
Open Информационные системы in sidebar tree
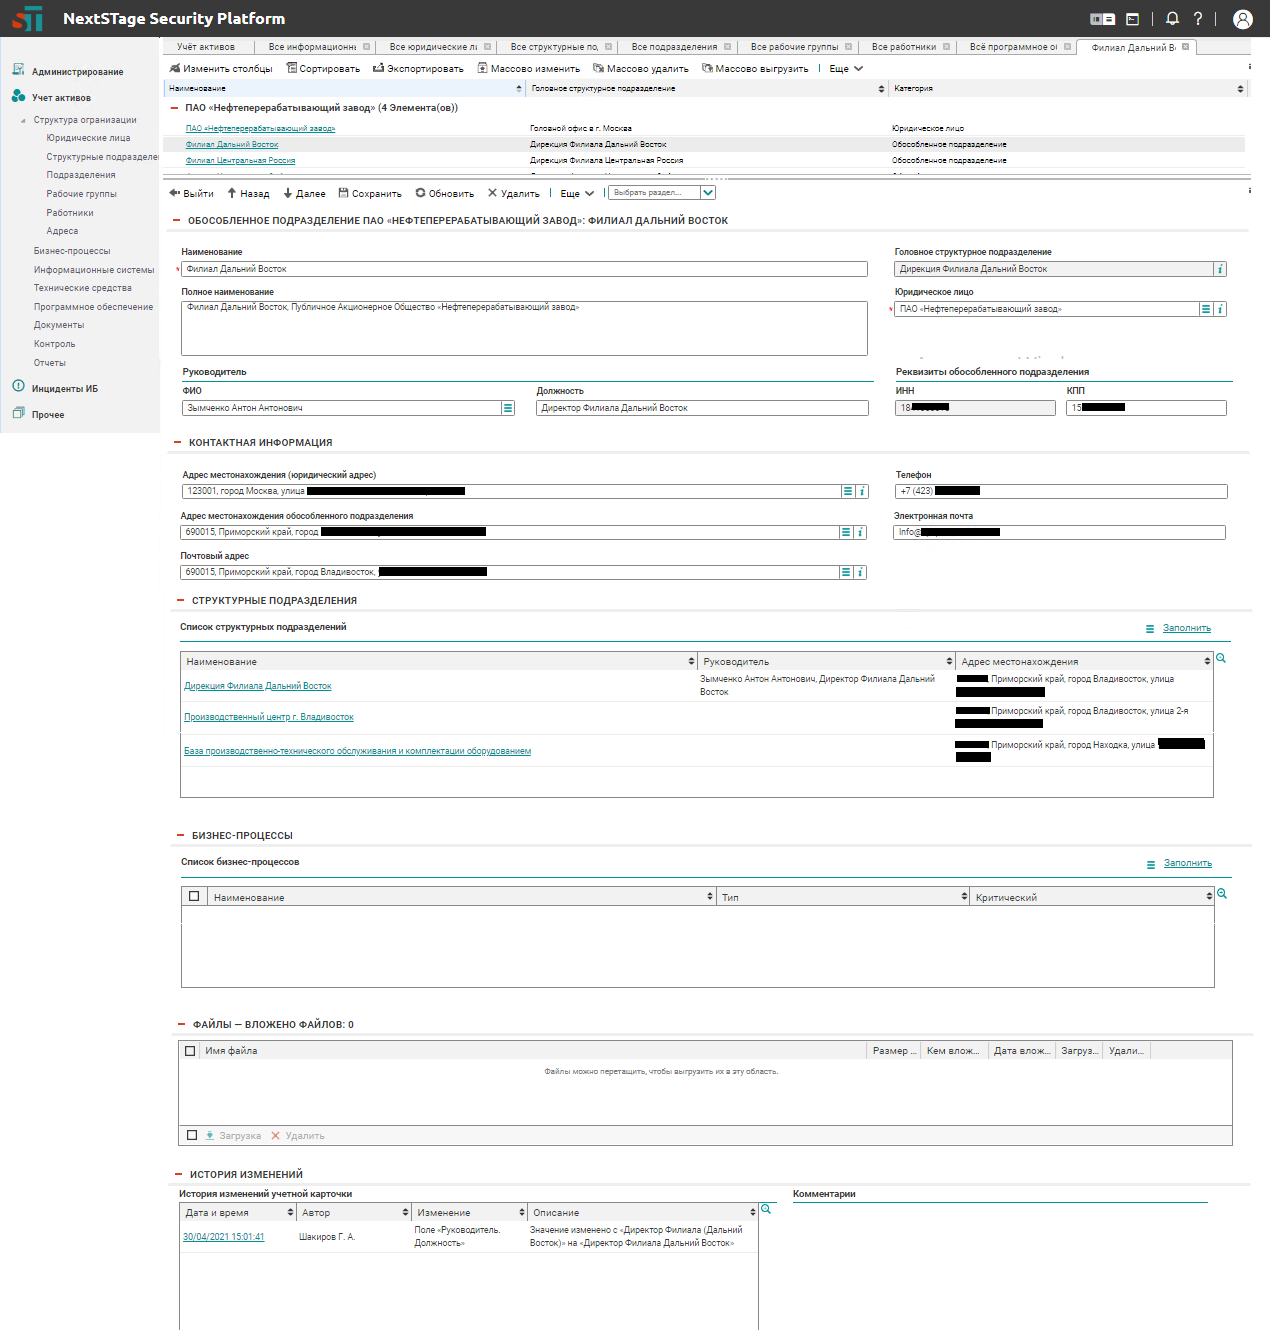tap(94, 270)
